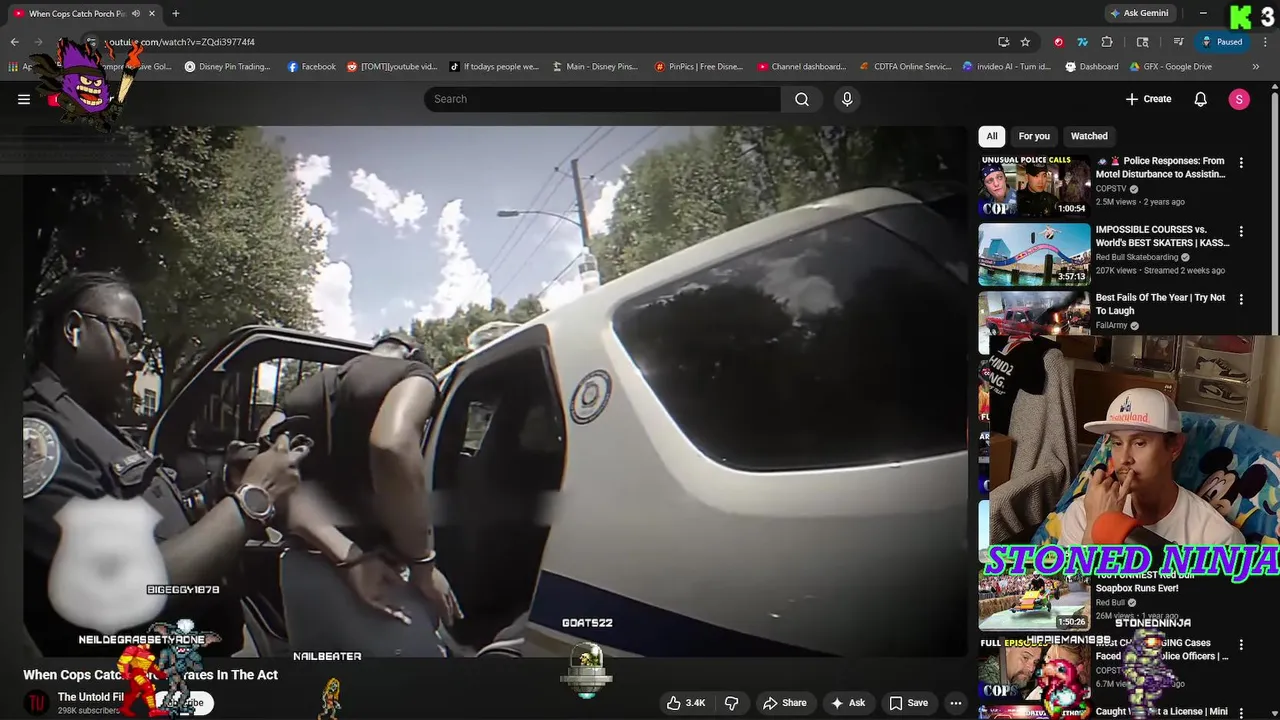Open new browser tab
The width and height of the screenshot is (1280, 720).
[175, 14]
